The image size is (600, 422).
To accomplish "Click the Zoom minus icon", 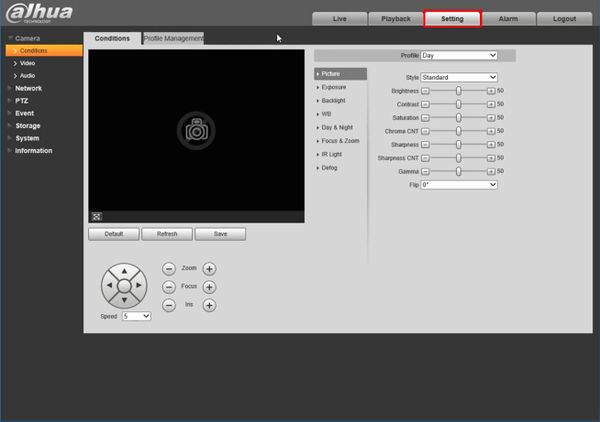I will point(169,269).
